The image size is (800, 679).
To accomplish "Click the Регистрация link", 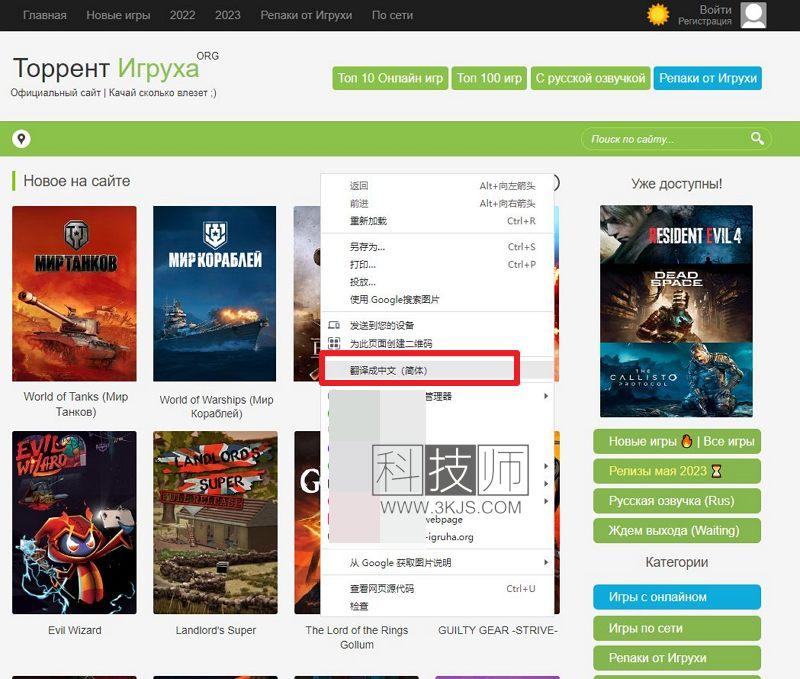I will 705,21.
